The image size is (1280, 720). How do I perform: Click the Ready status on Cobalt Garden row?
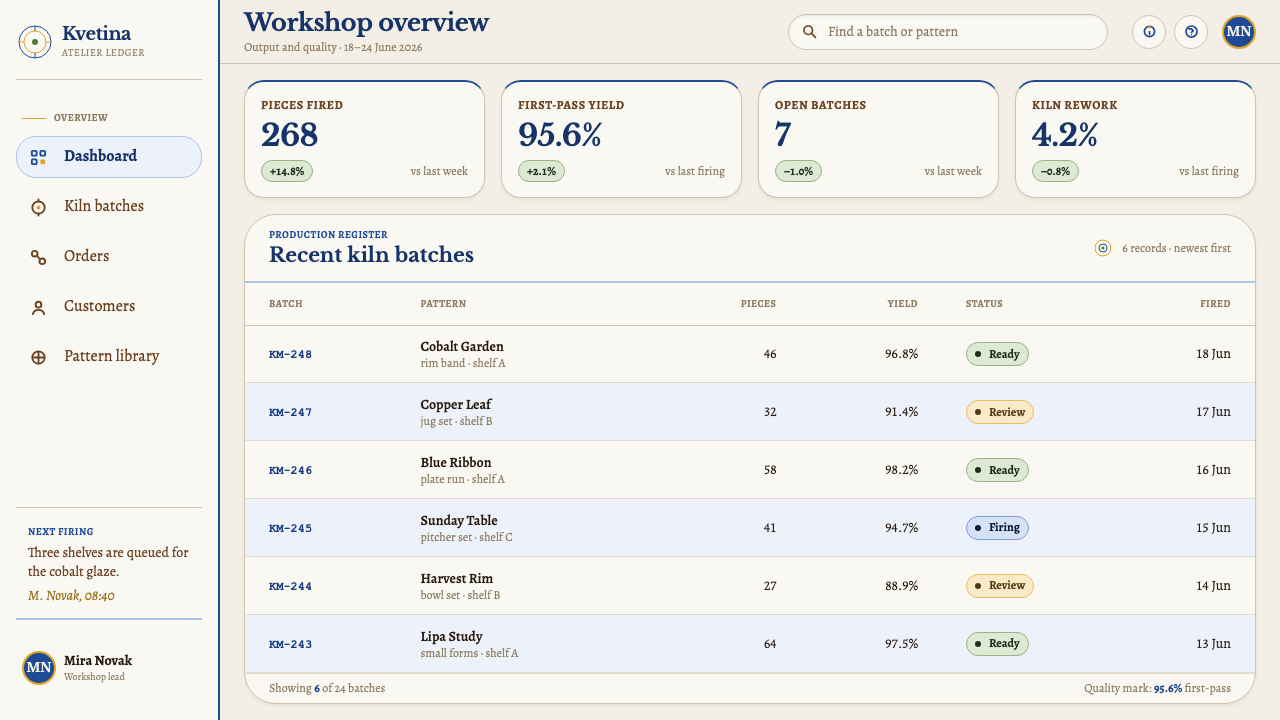[x=997, y=354]
